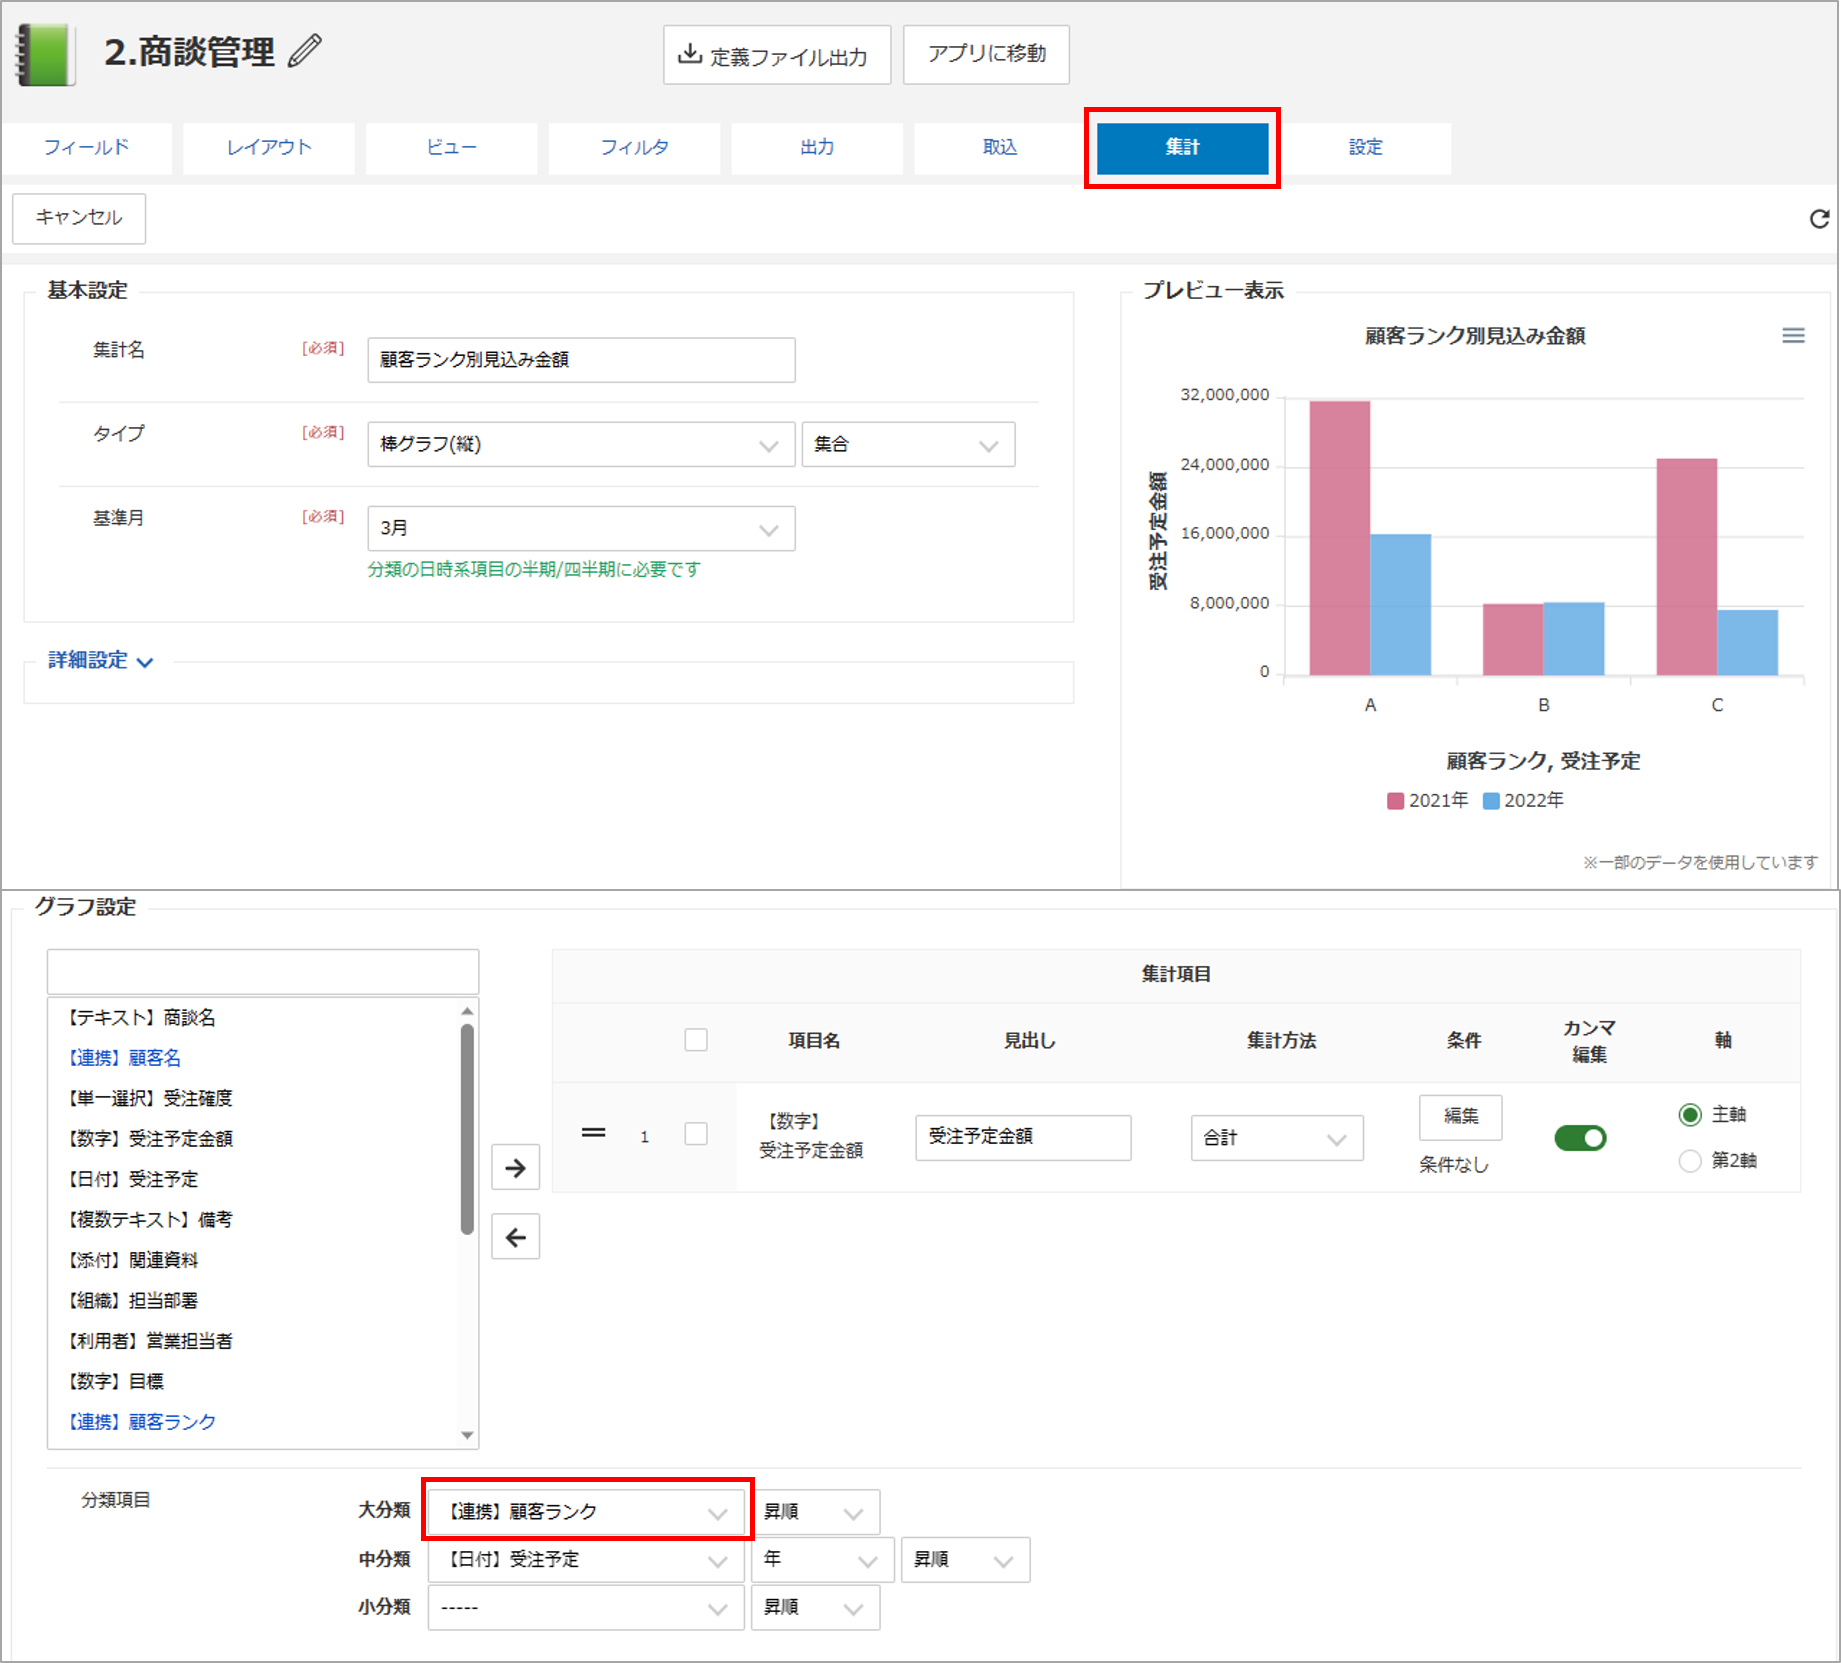Click the field search box in グラフ設定
The image size is (1841, 1663).
263,971
